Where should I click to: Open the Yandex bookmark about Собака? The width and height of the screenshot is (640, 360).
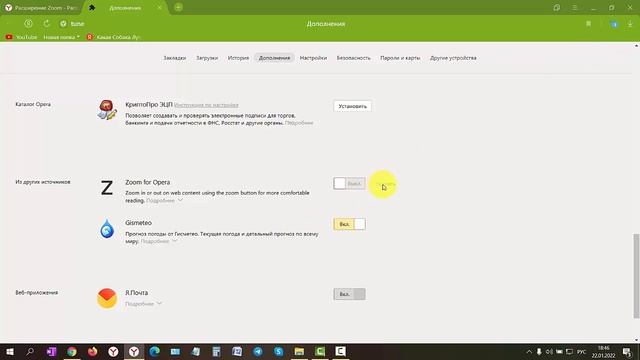(113, 37)
